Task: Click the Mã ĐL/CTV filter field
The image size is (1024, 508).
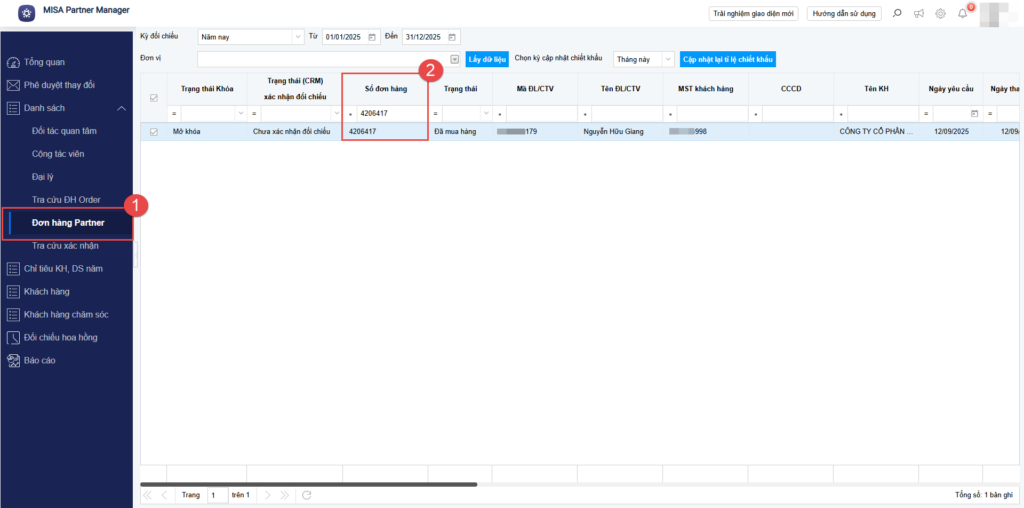Action: click(x=541, y=114)
